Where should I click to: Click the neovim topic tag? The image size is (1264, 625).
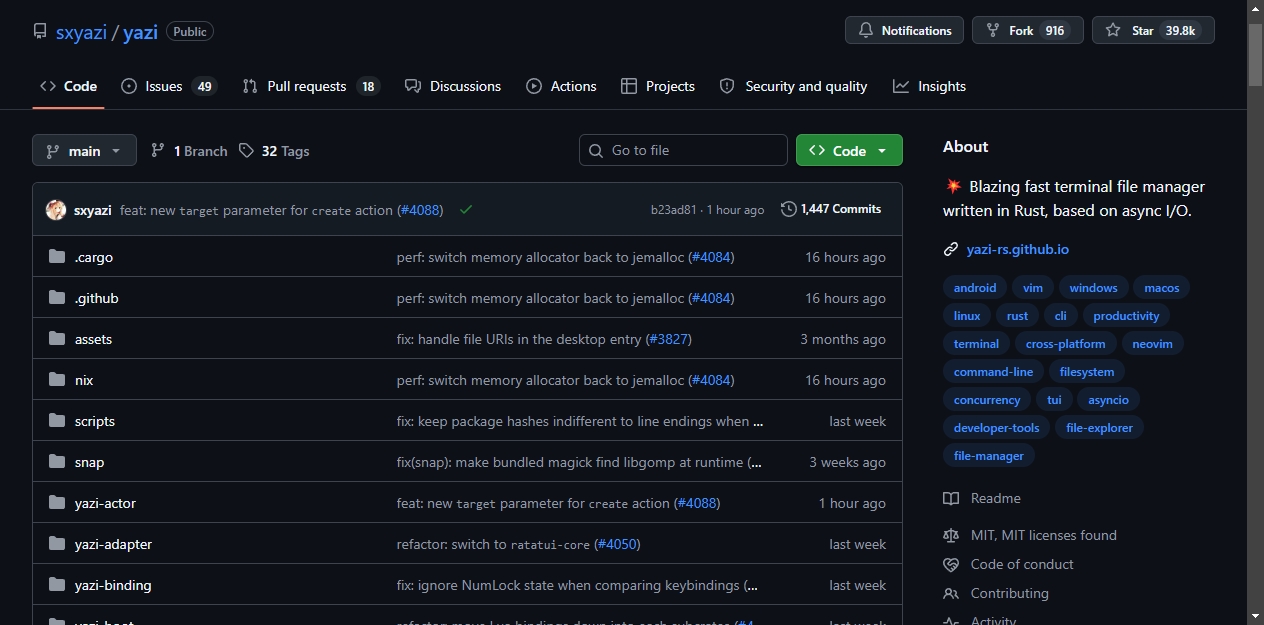(1152, 344)
